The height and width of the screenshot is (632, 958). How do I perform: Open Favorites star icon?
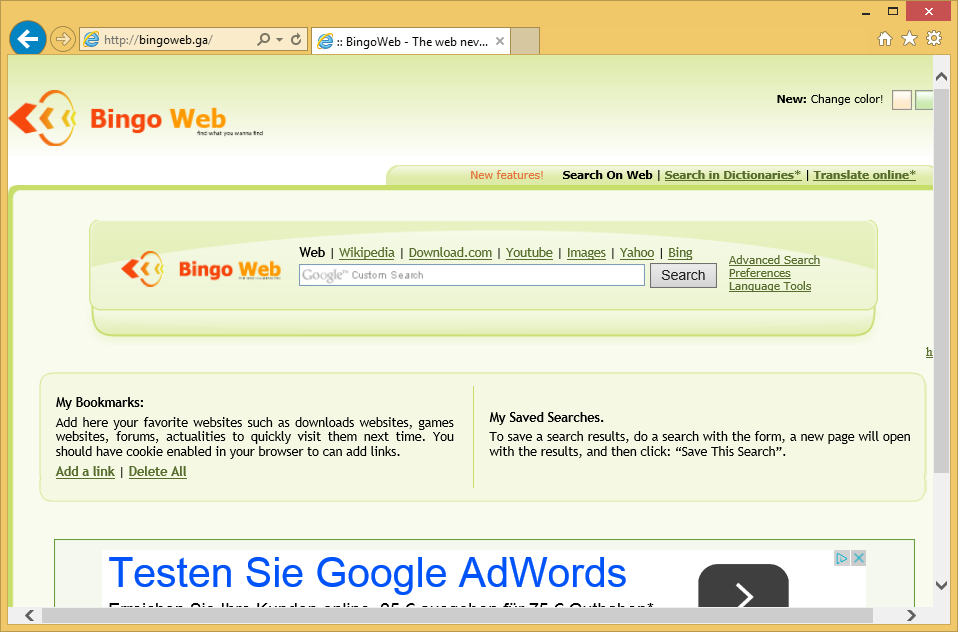point(910,39)
